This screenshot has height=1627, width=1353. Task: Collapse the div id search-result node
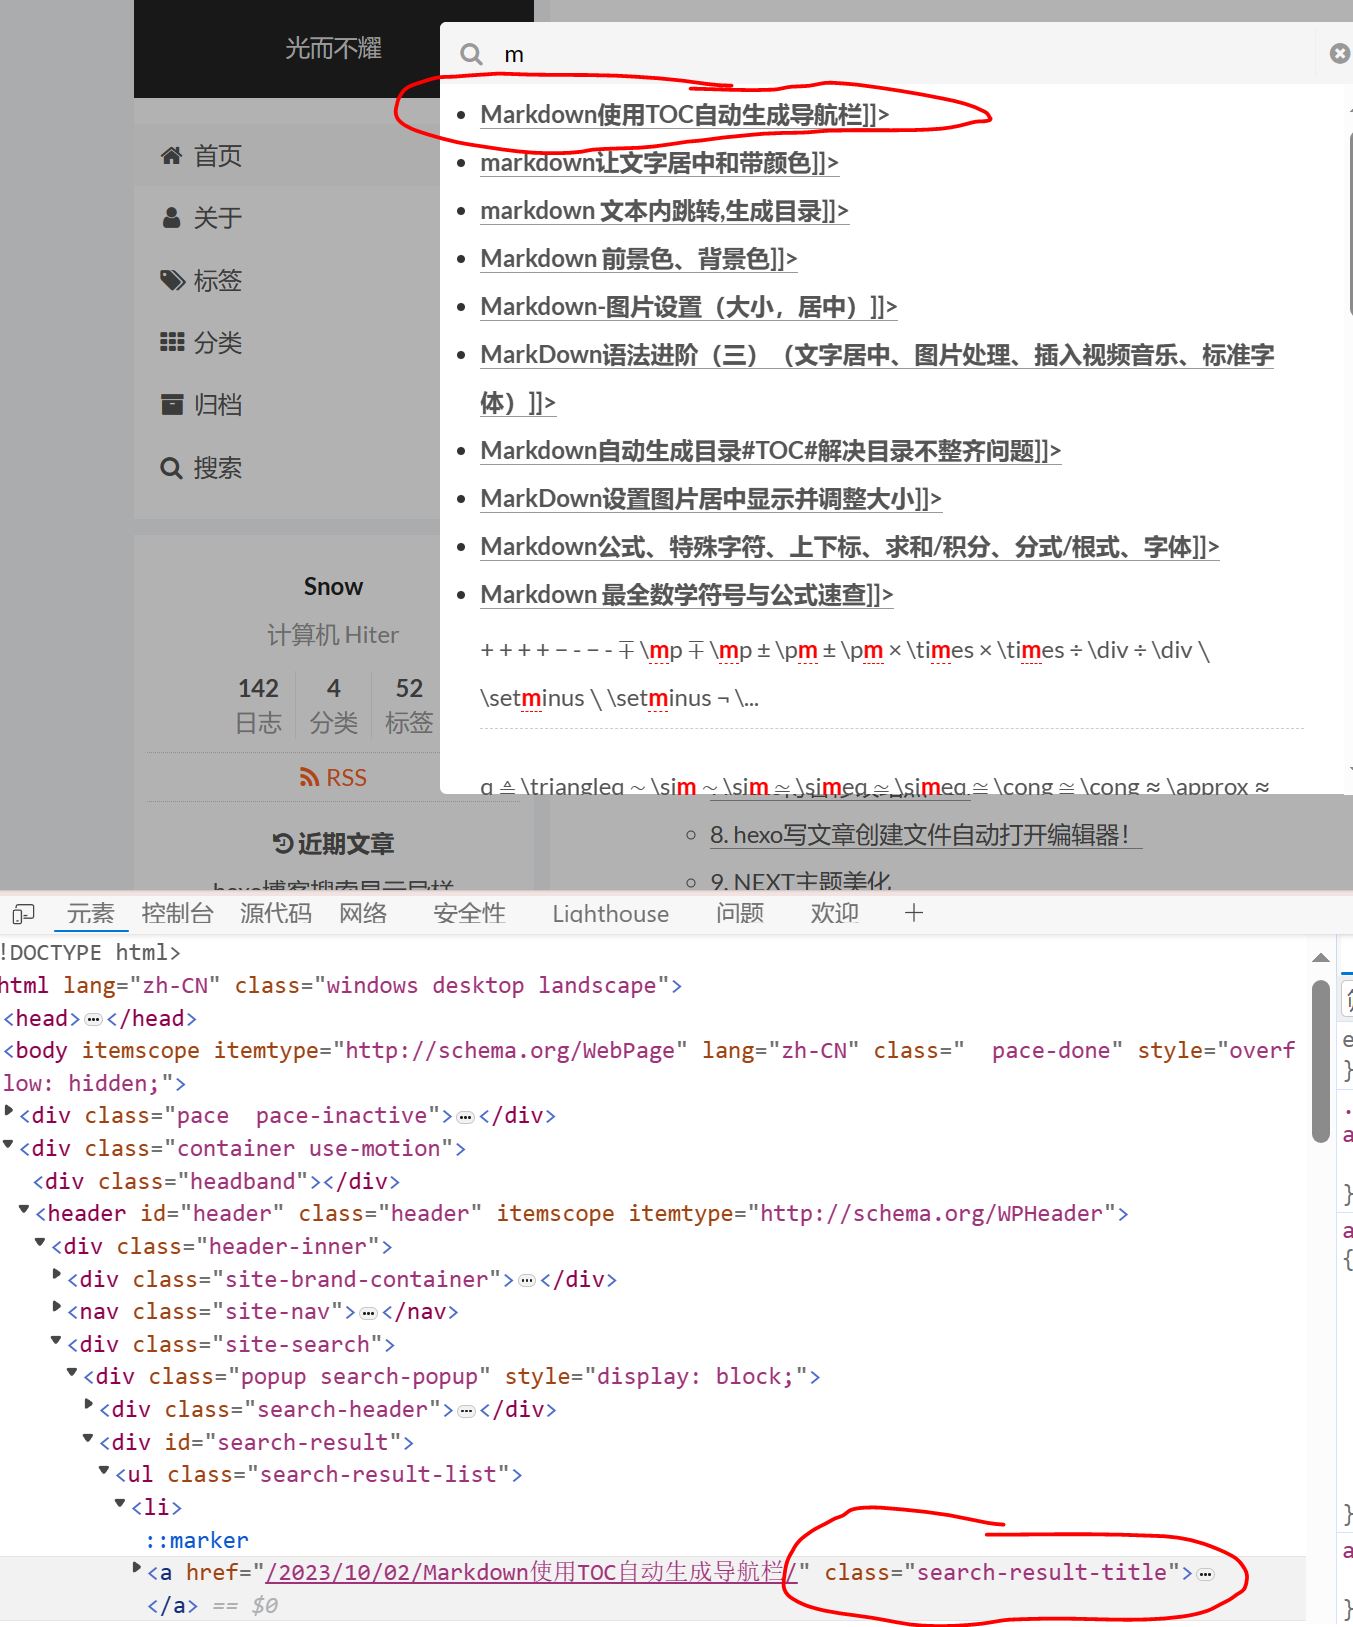(89, 1440)
